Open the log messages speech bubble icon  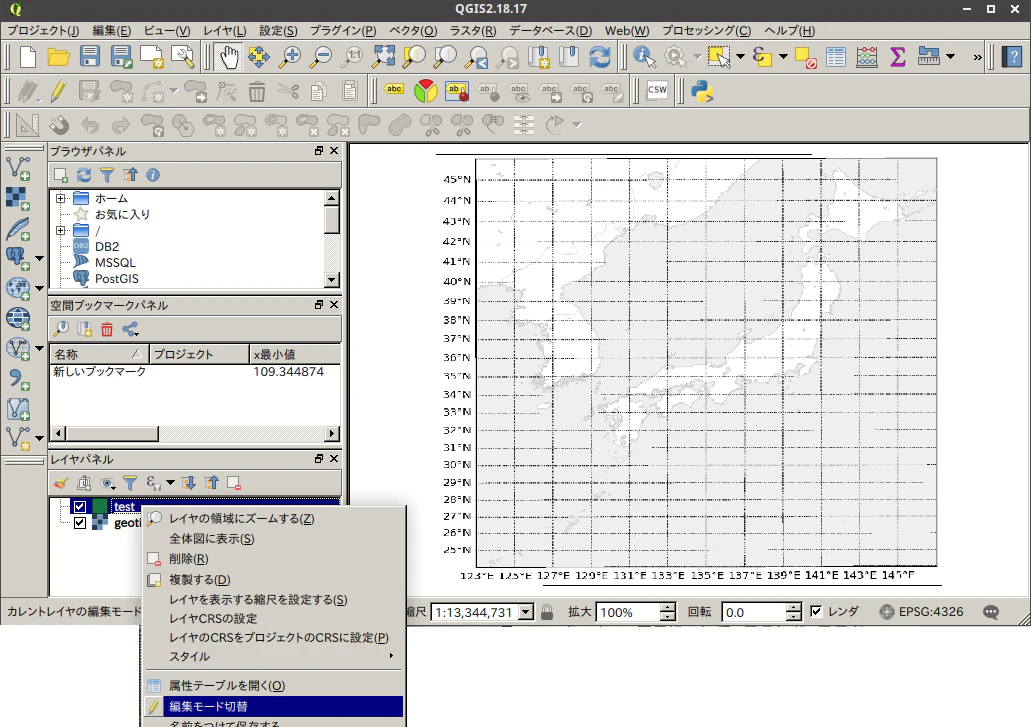coord(991,612)
